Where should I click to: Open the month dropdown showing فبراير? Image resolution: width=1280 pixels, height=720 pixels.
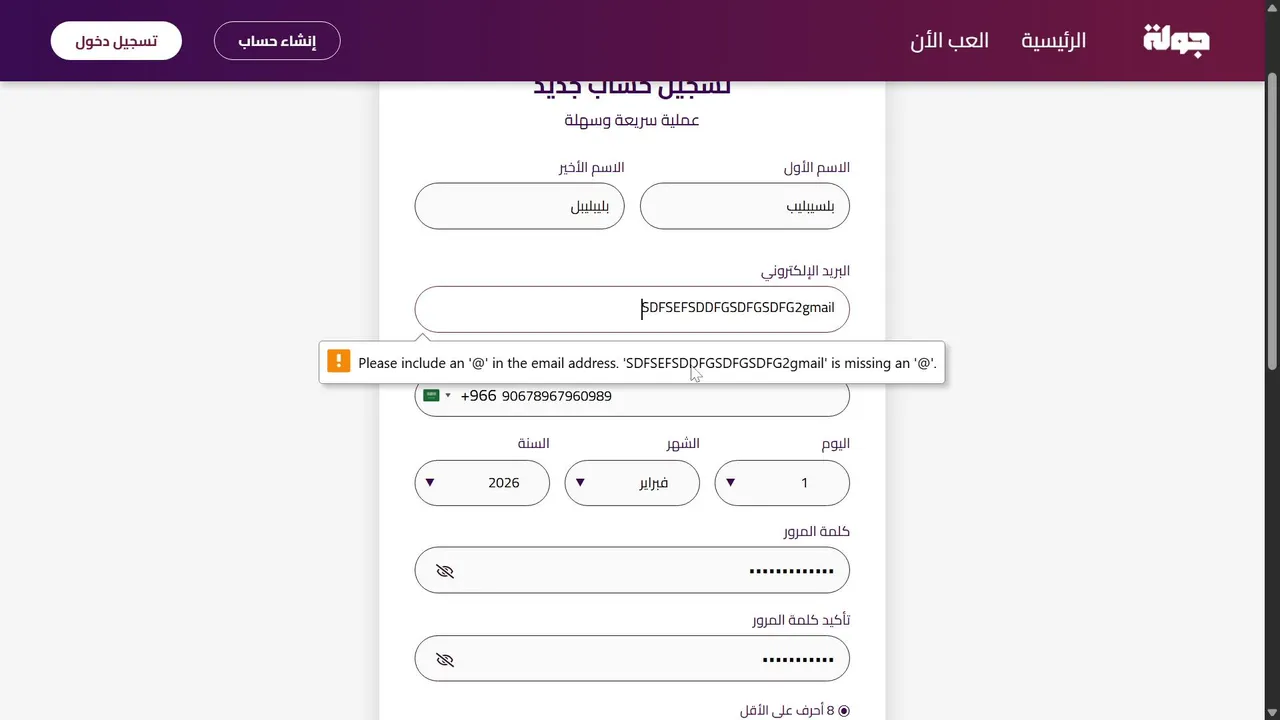point(632,483)
